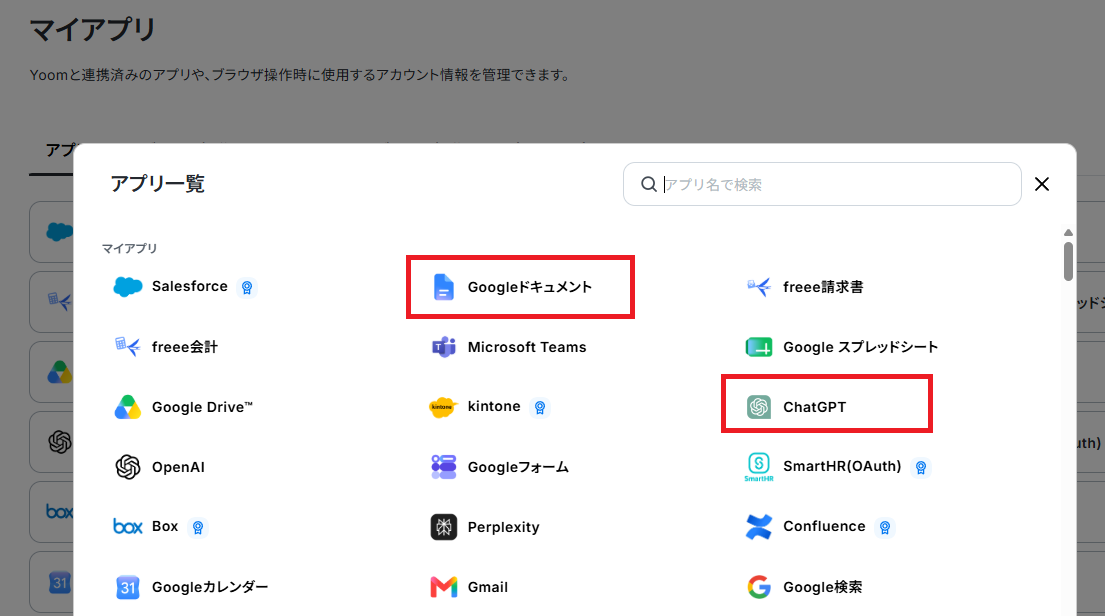Click the Google スプレッドシート icon
This screenshot has height=616, width=1105.
click(759, 347)
